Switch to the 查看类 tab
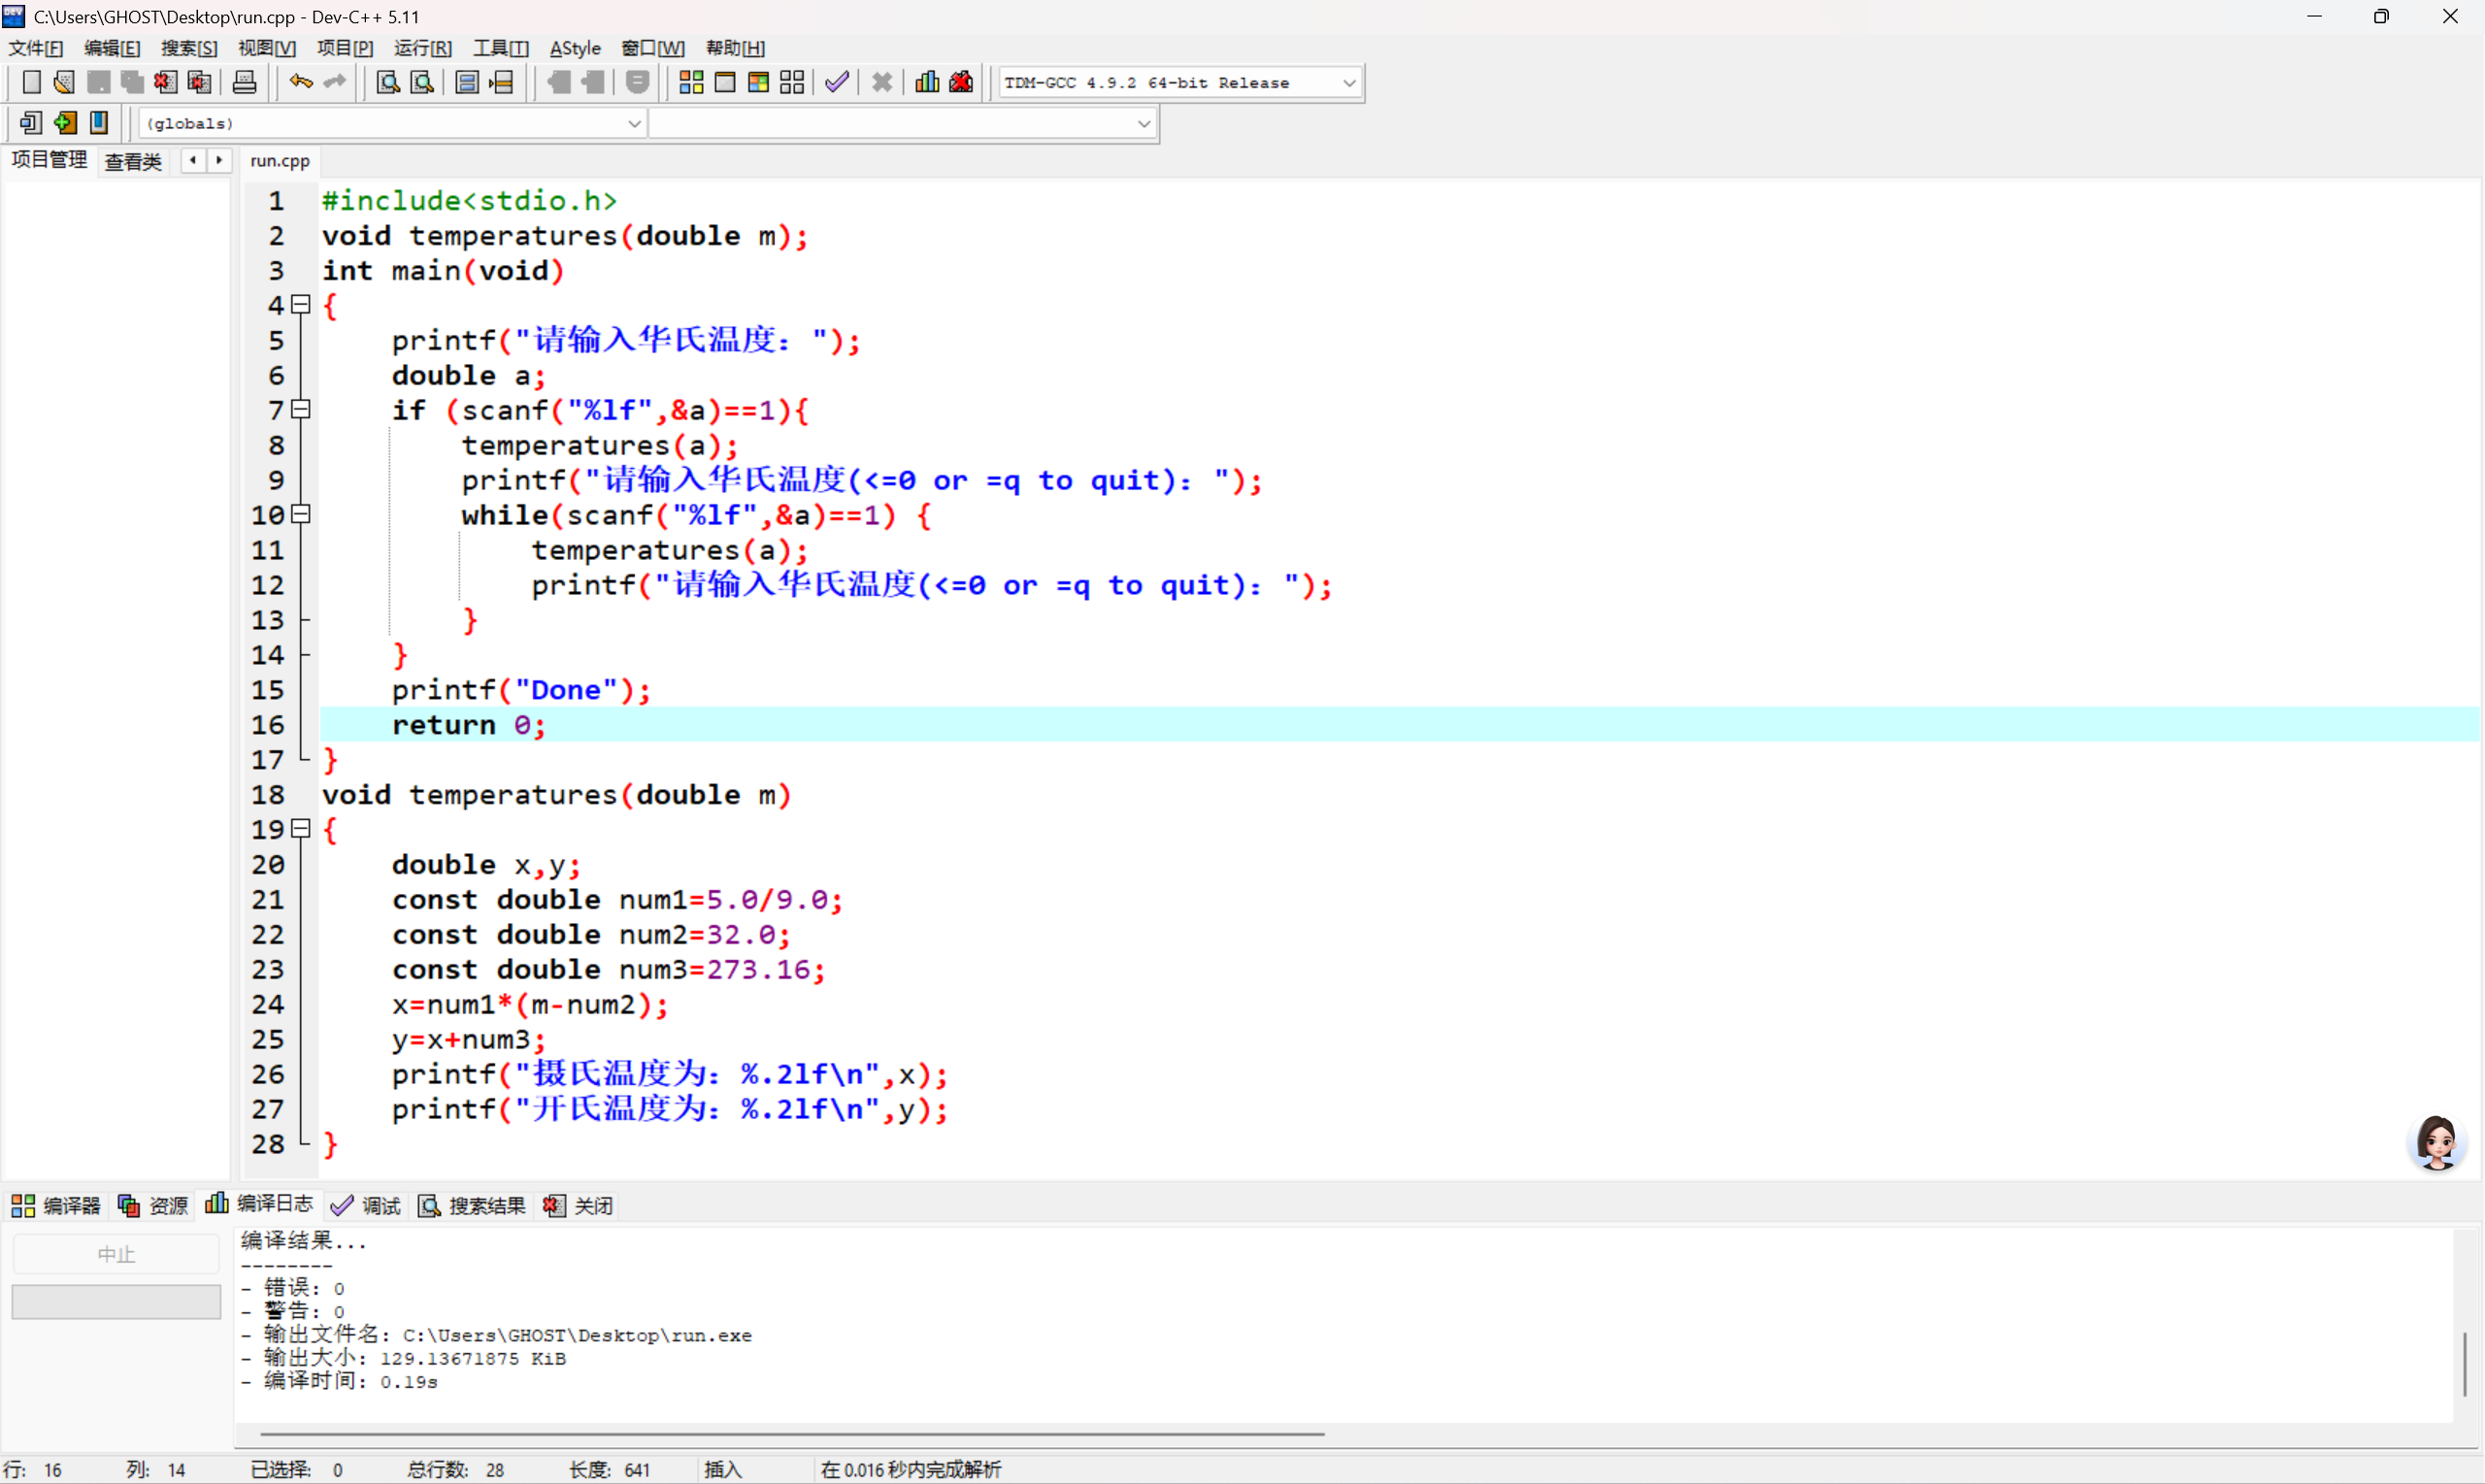The height and width of the screenshot is (1484, 2485). (x=133, y=161)
